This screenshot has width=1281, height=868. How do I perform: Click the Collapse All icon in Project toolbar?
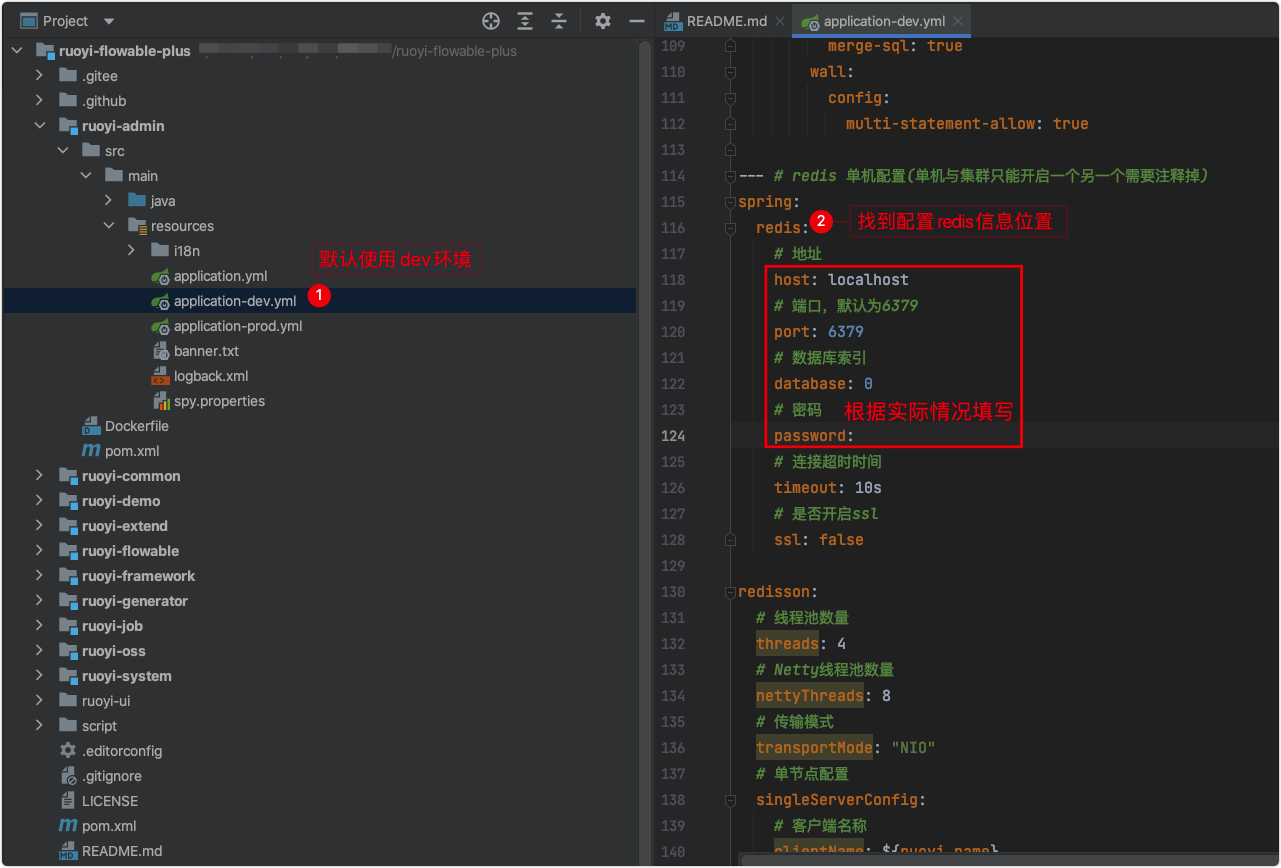tap(559, 21)
